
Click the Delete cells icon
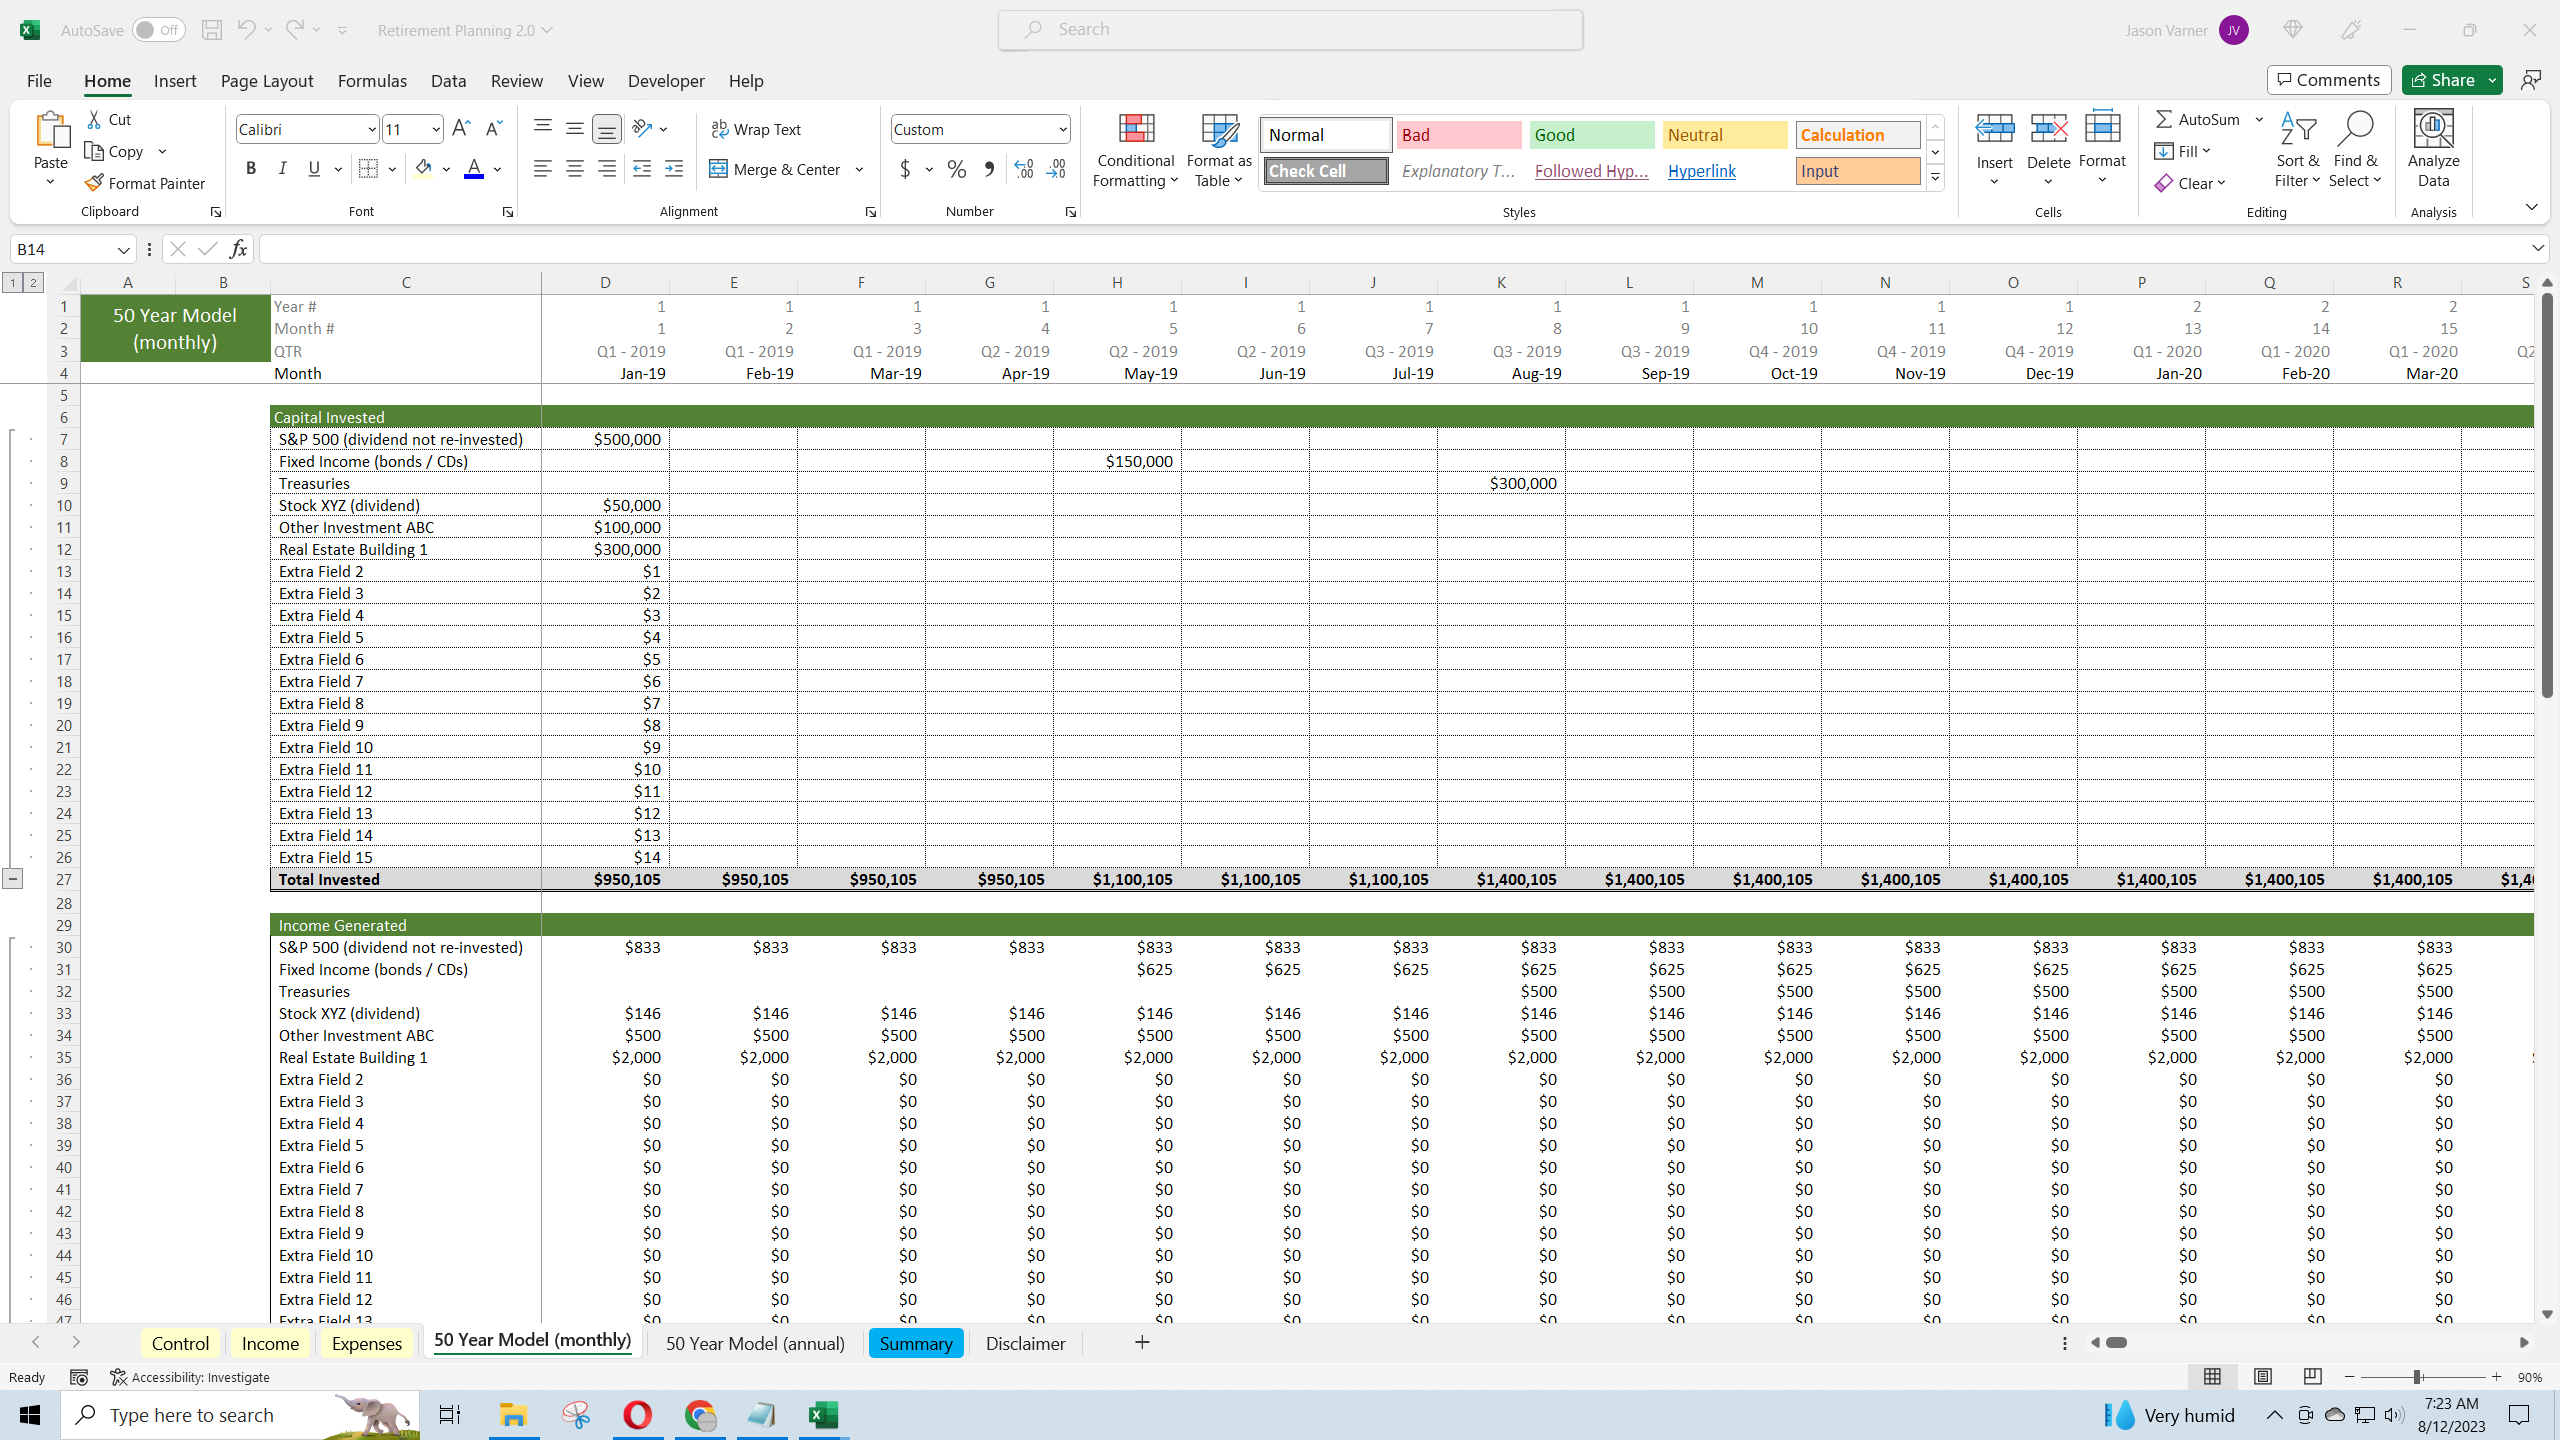coord(2048,129)
